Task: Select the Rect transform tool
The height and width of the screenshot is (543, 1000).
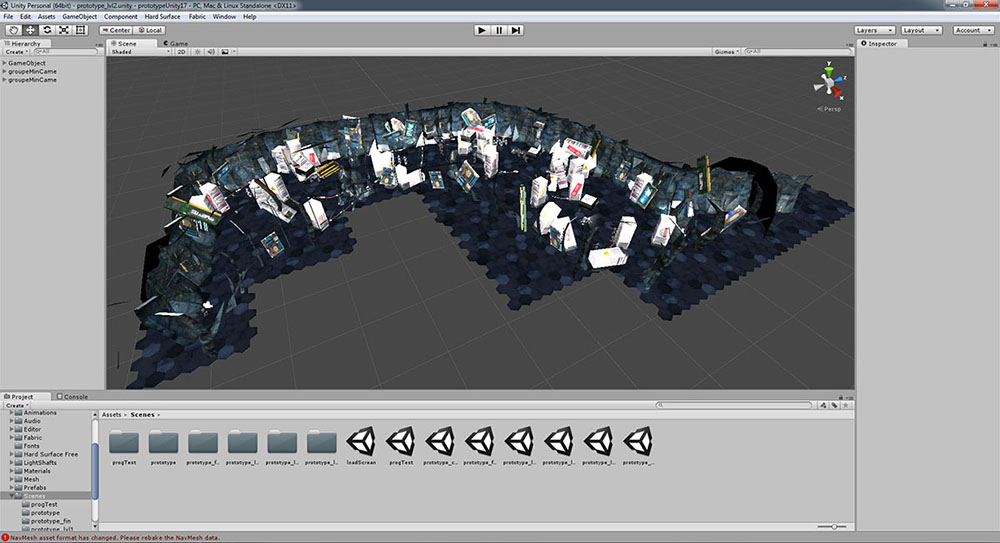Action: point(81,30)
